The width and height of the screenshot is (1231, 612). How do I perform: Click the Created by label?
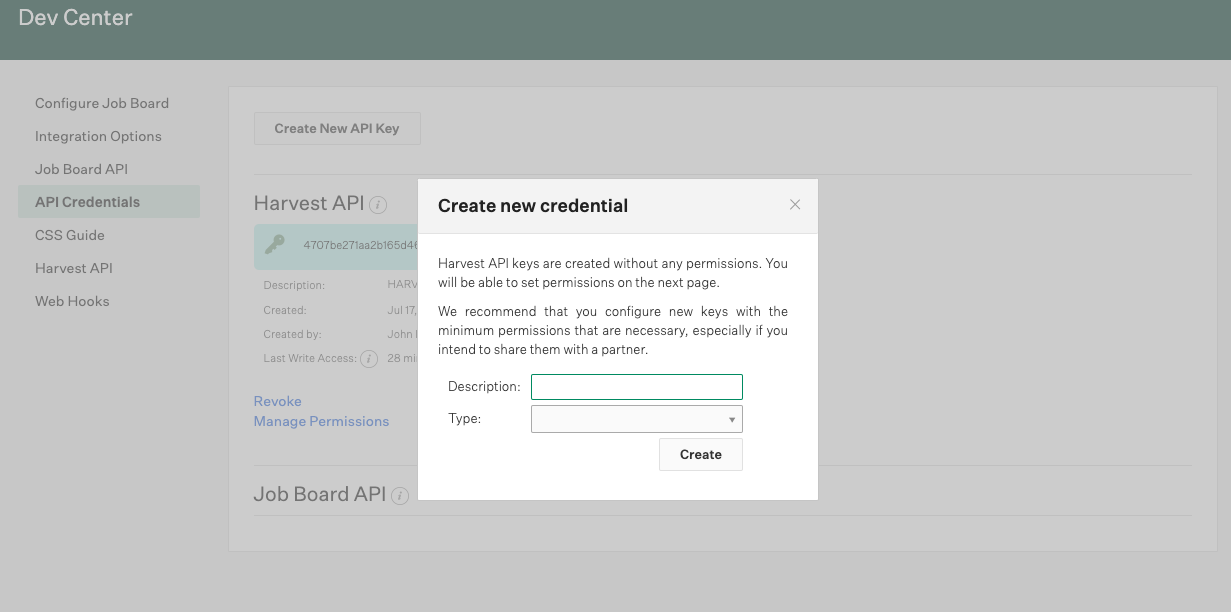click(292, 335)
